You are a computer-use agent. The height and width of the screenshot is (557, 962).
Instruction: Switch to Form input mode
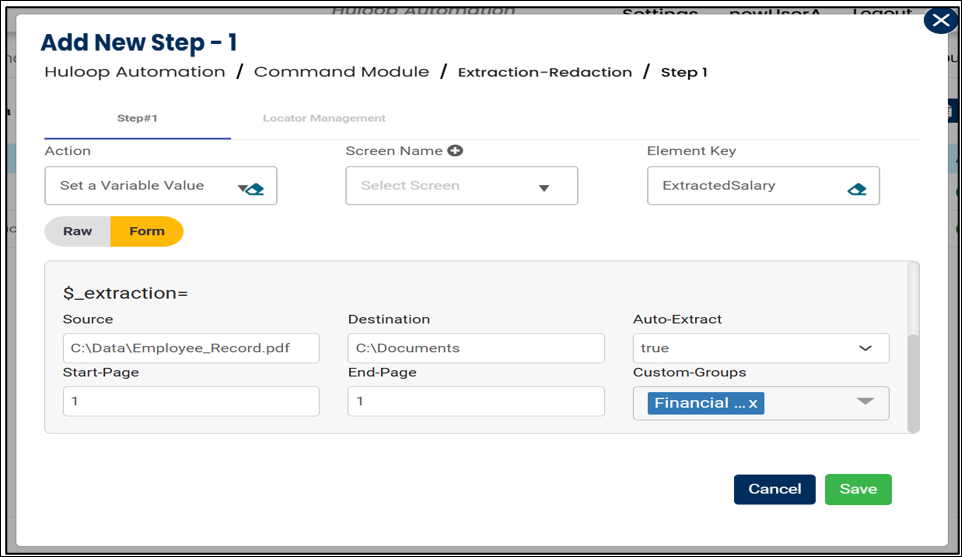(x=147, y=231)
